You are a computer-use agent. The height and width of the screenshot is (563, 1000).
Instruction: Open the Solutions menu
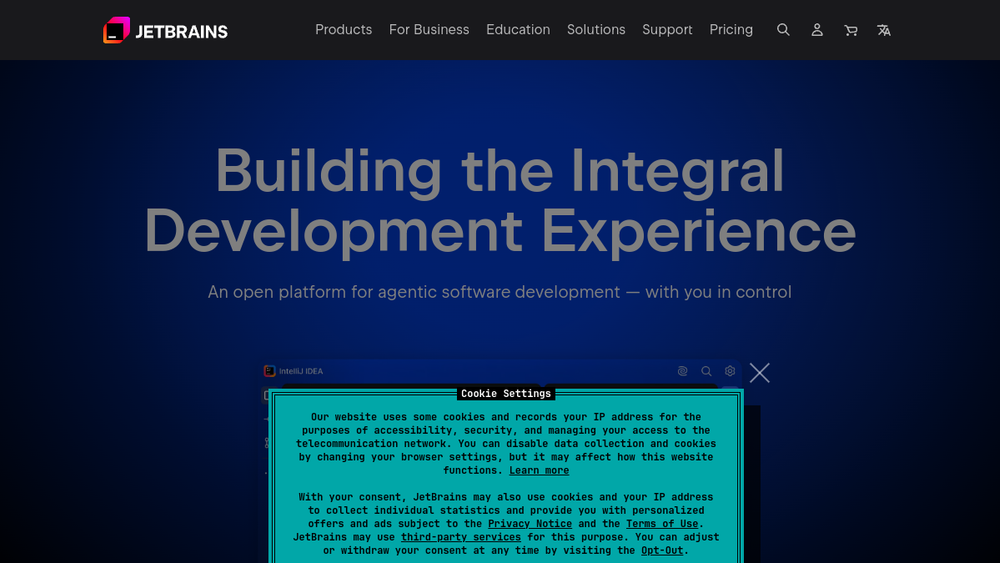pos(596,30)
